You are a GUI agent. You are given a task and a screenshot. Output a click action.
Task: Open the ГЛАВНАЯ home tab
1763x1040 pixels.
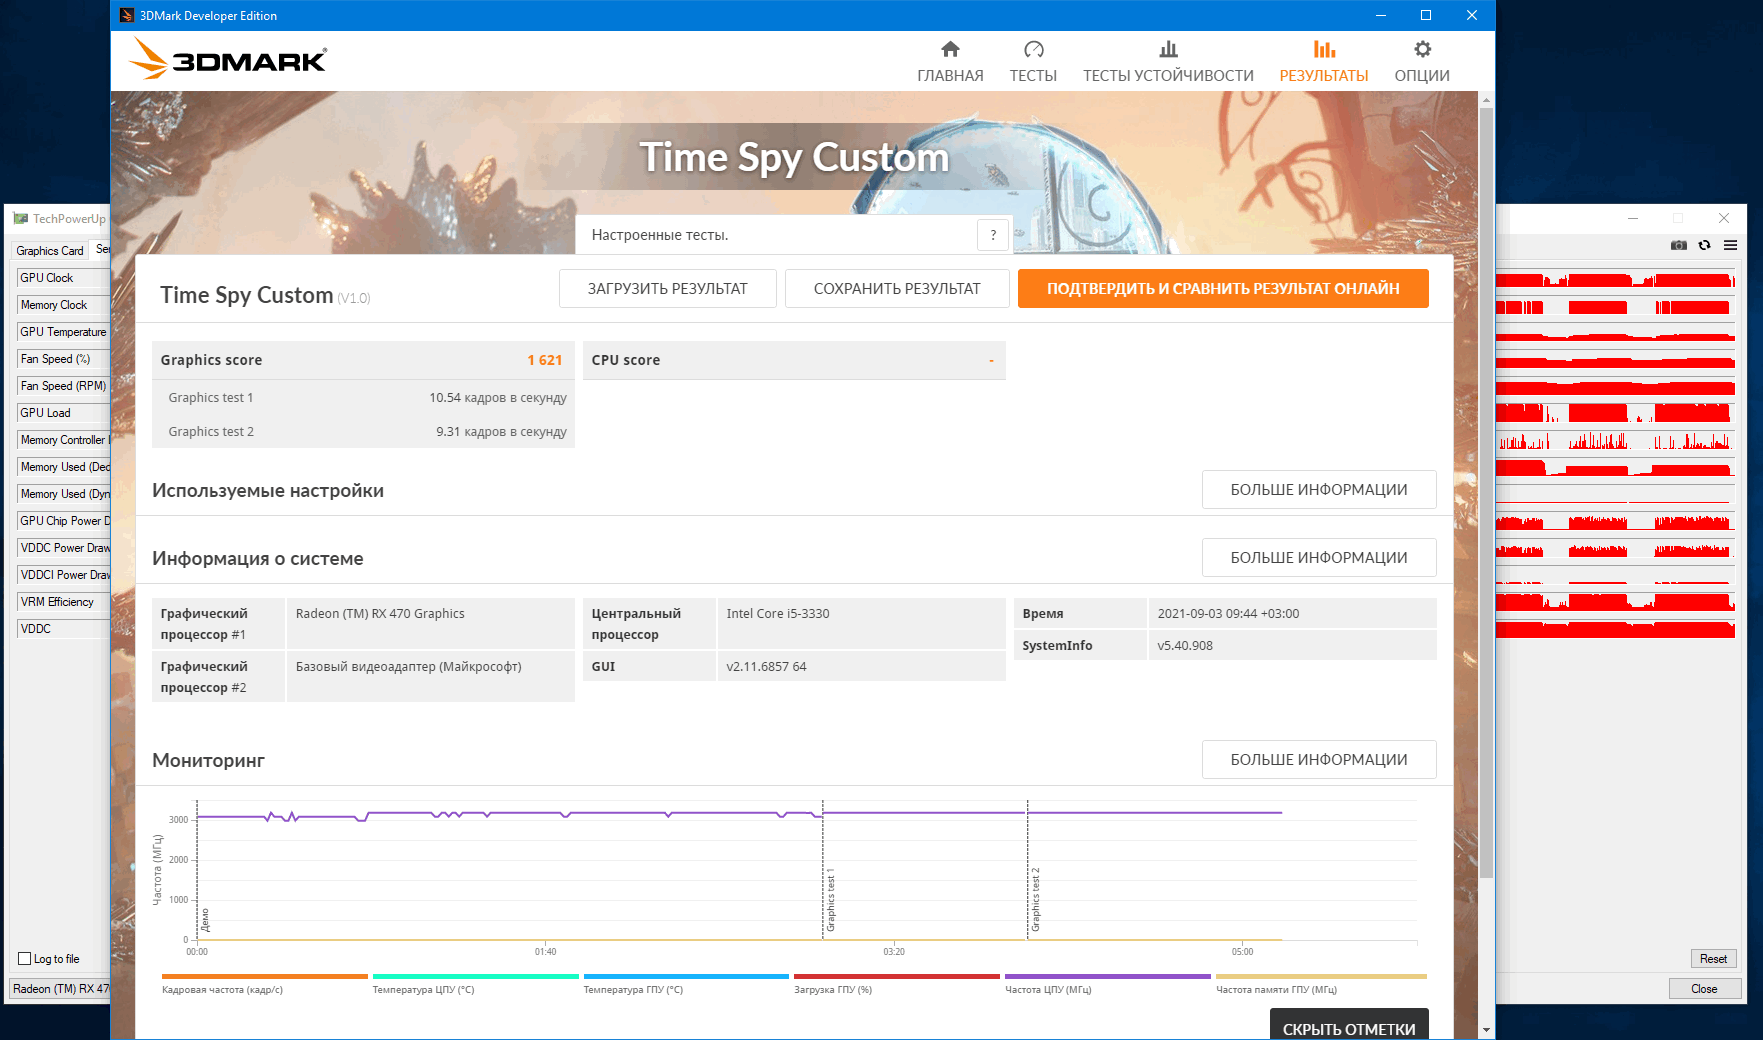tap(950, 62)
